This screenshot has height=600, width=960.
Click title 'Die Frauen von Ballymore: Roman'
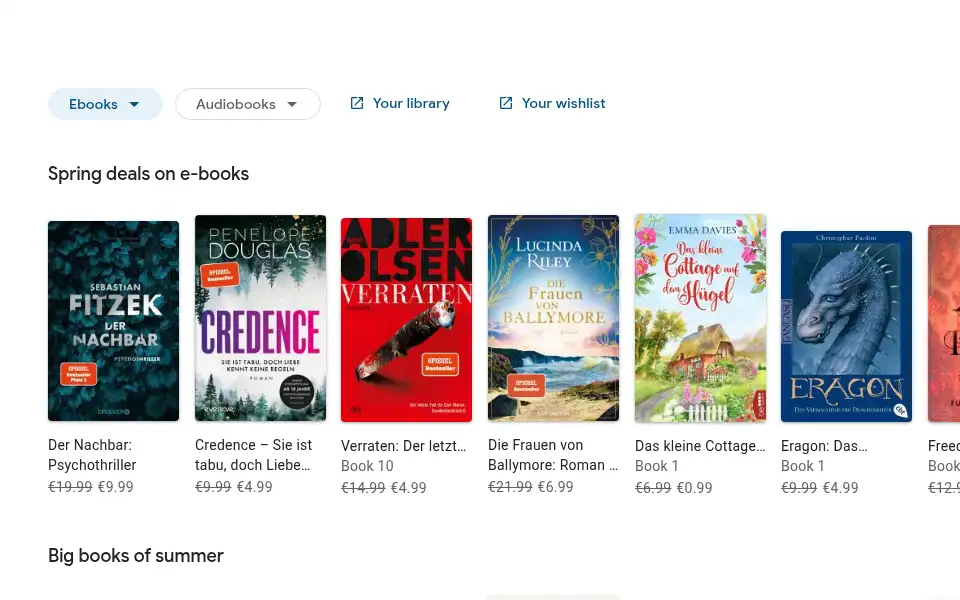tap(553, 455)
